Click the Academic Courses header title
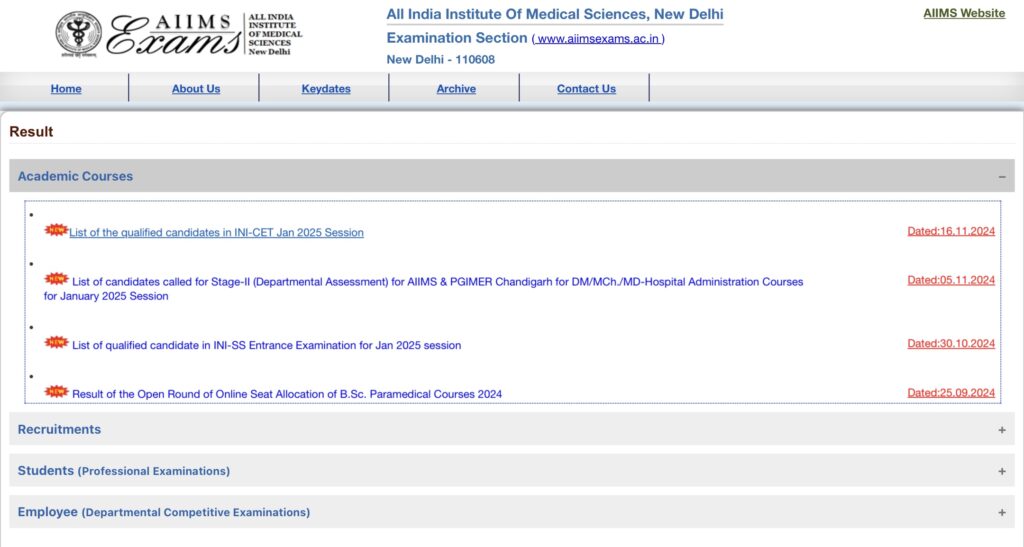Image resolution: width=1024 pixels, height=547 pixels. tap(75, 176)
